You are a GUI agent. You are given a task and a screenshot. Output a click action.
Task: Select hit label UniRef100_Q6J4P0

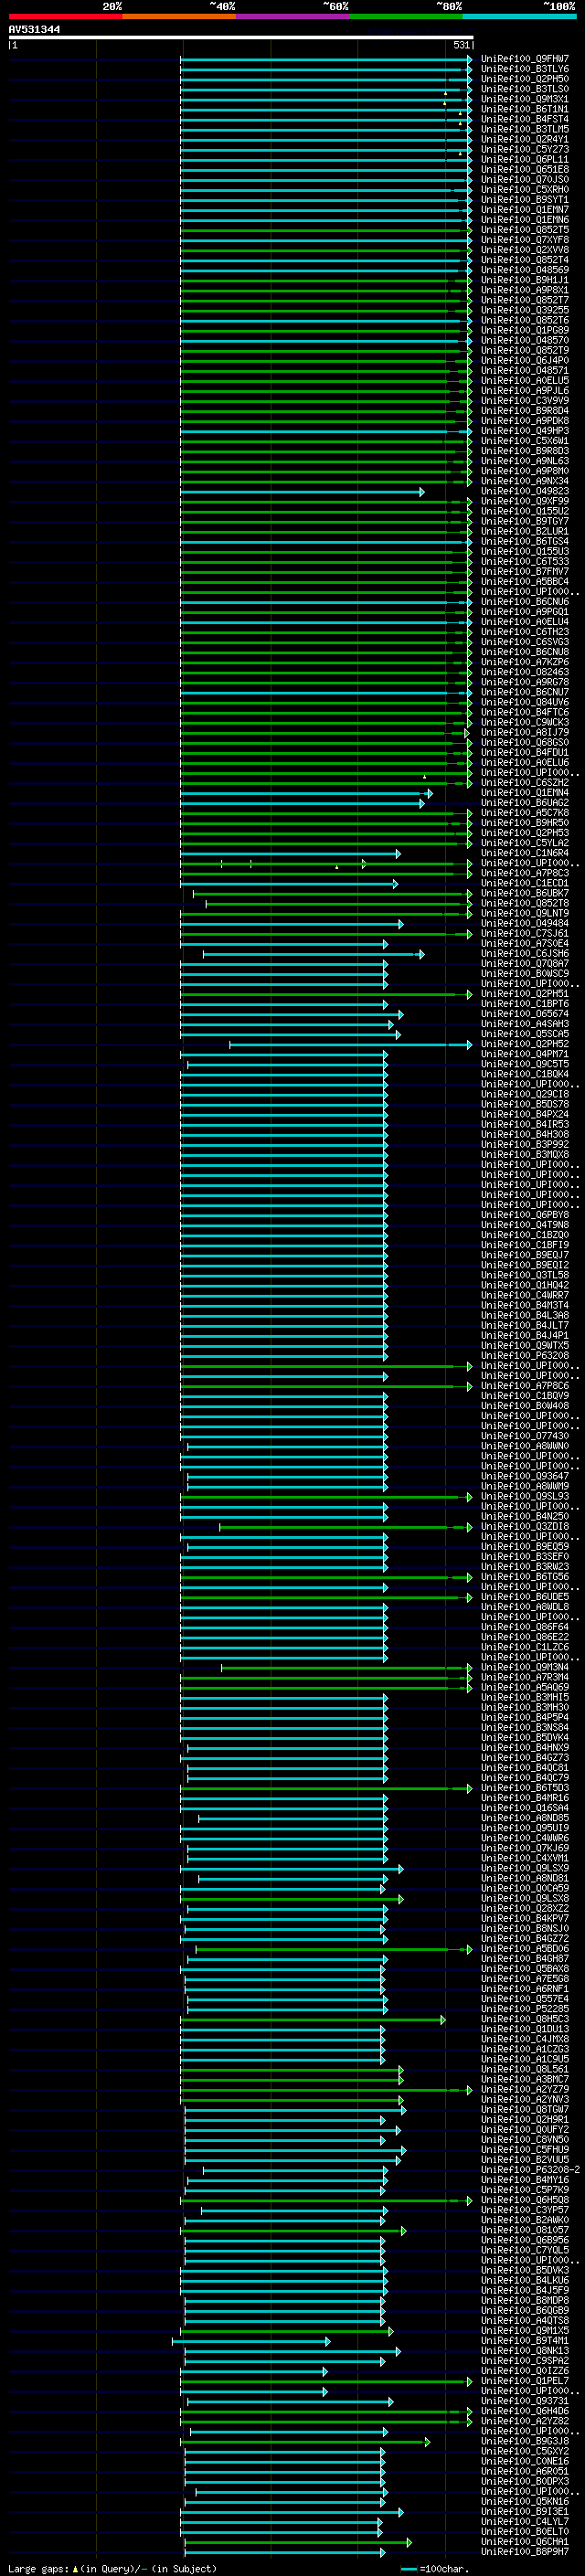click(x=525, y=360)
